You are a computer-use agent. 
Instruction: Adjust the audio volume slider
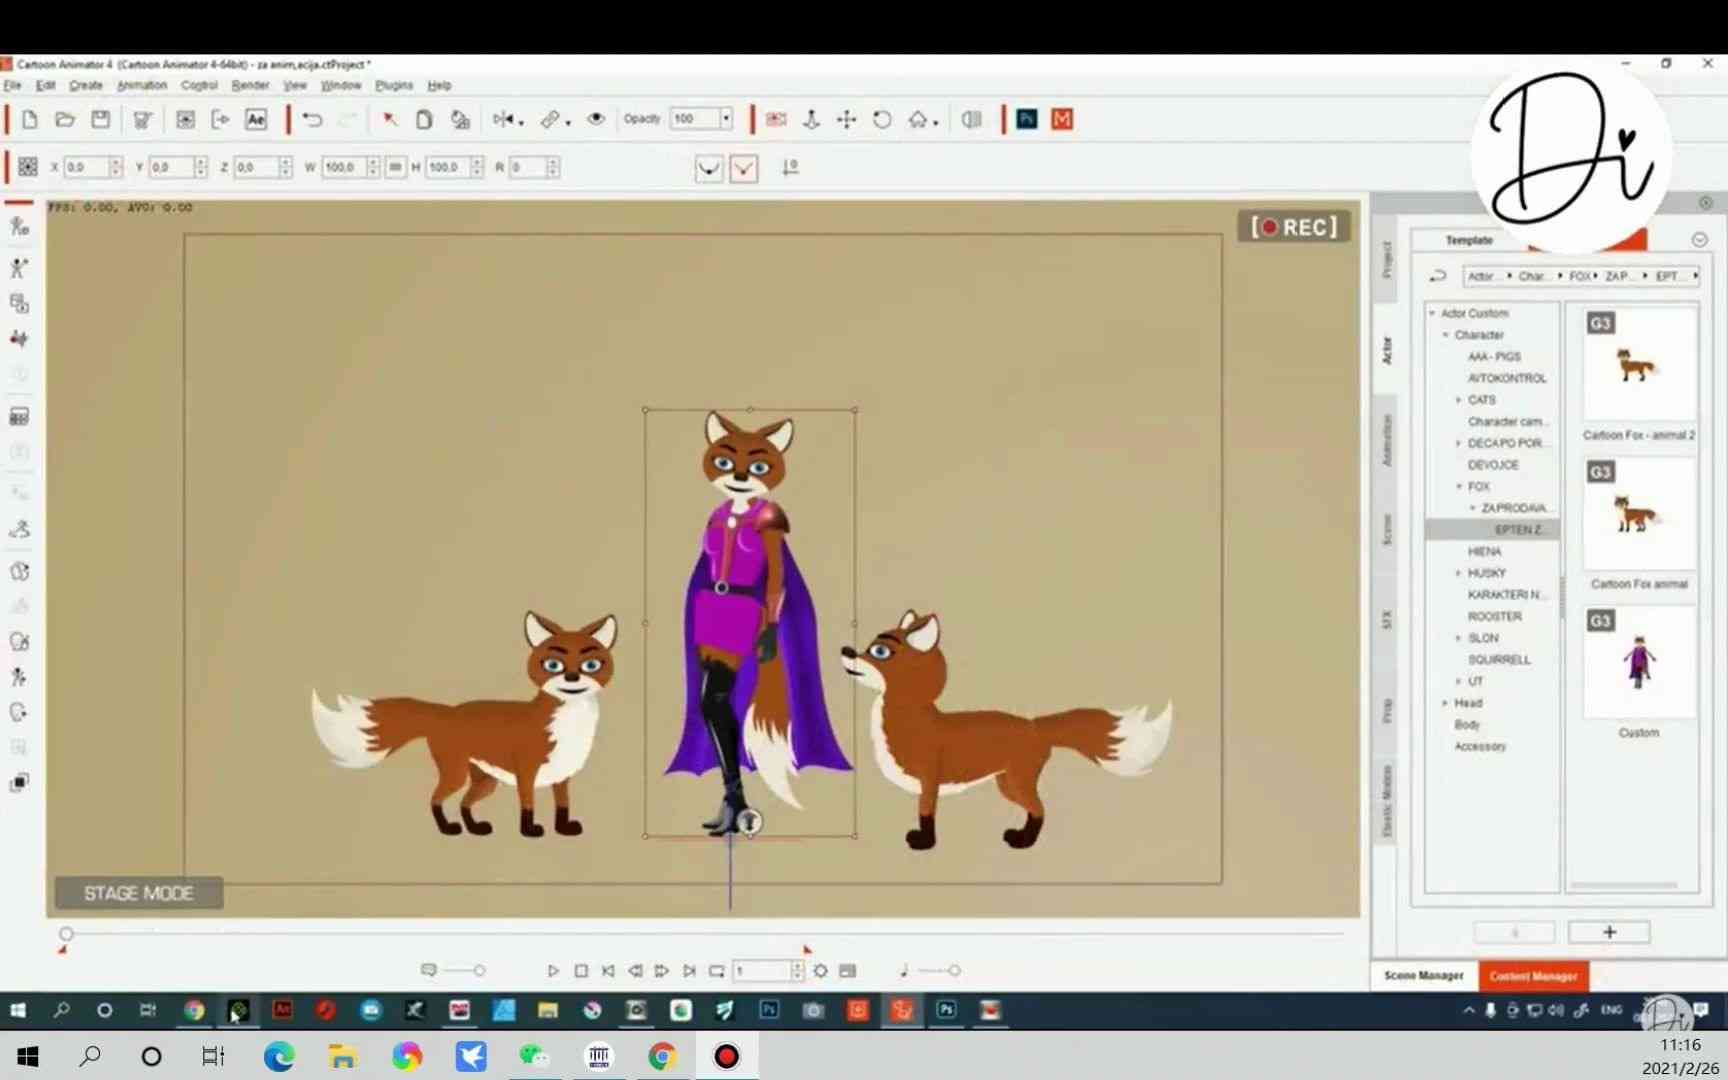(940, 971)
